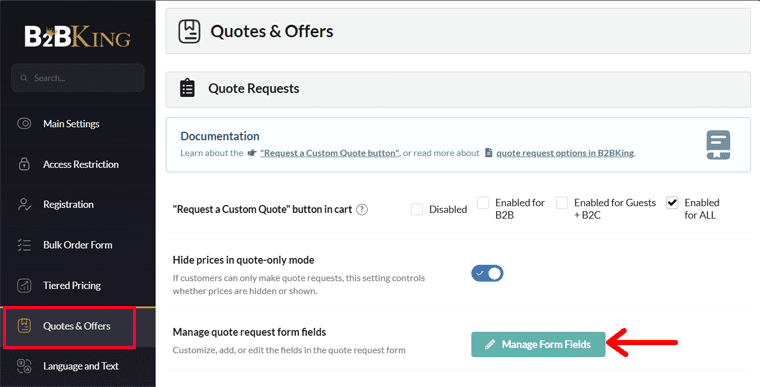The height and width of the screenshot is (387, 760).
Task: Click the pointing hand icon in Documentation
Action: tap(252, 153)
